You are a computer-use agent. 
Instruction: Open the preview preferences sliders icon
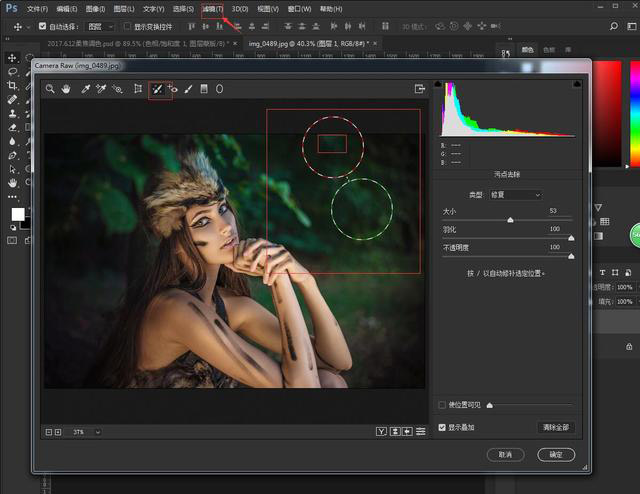(x=421, y=432)
